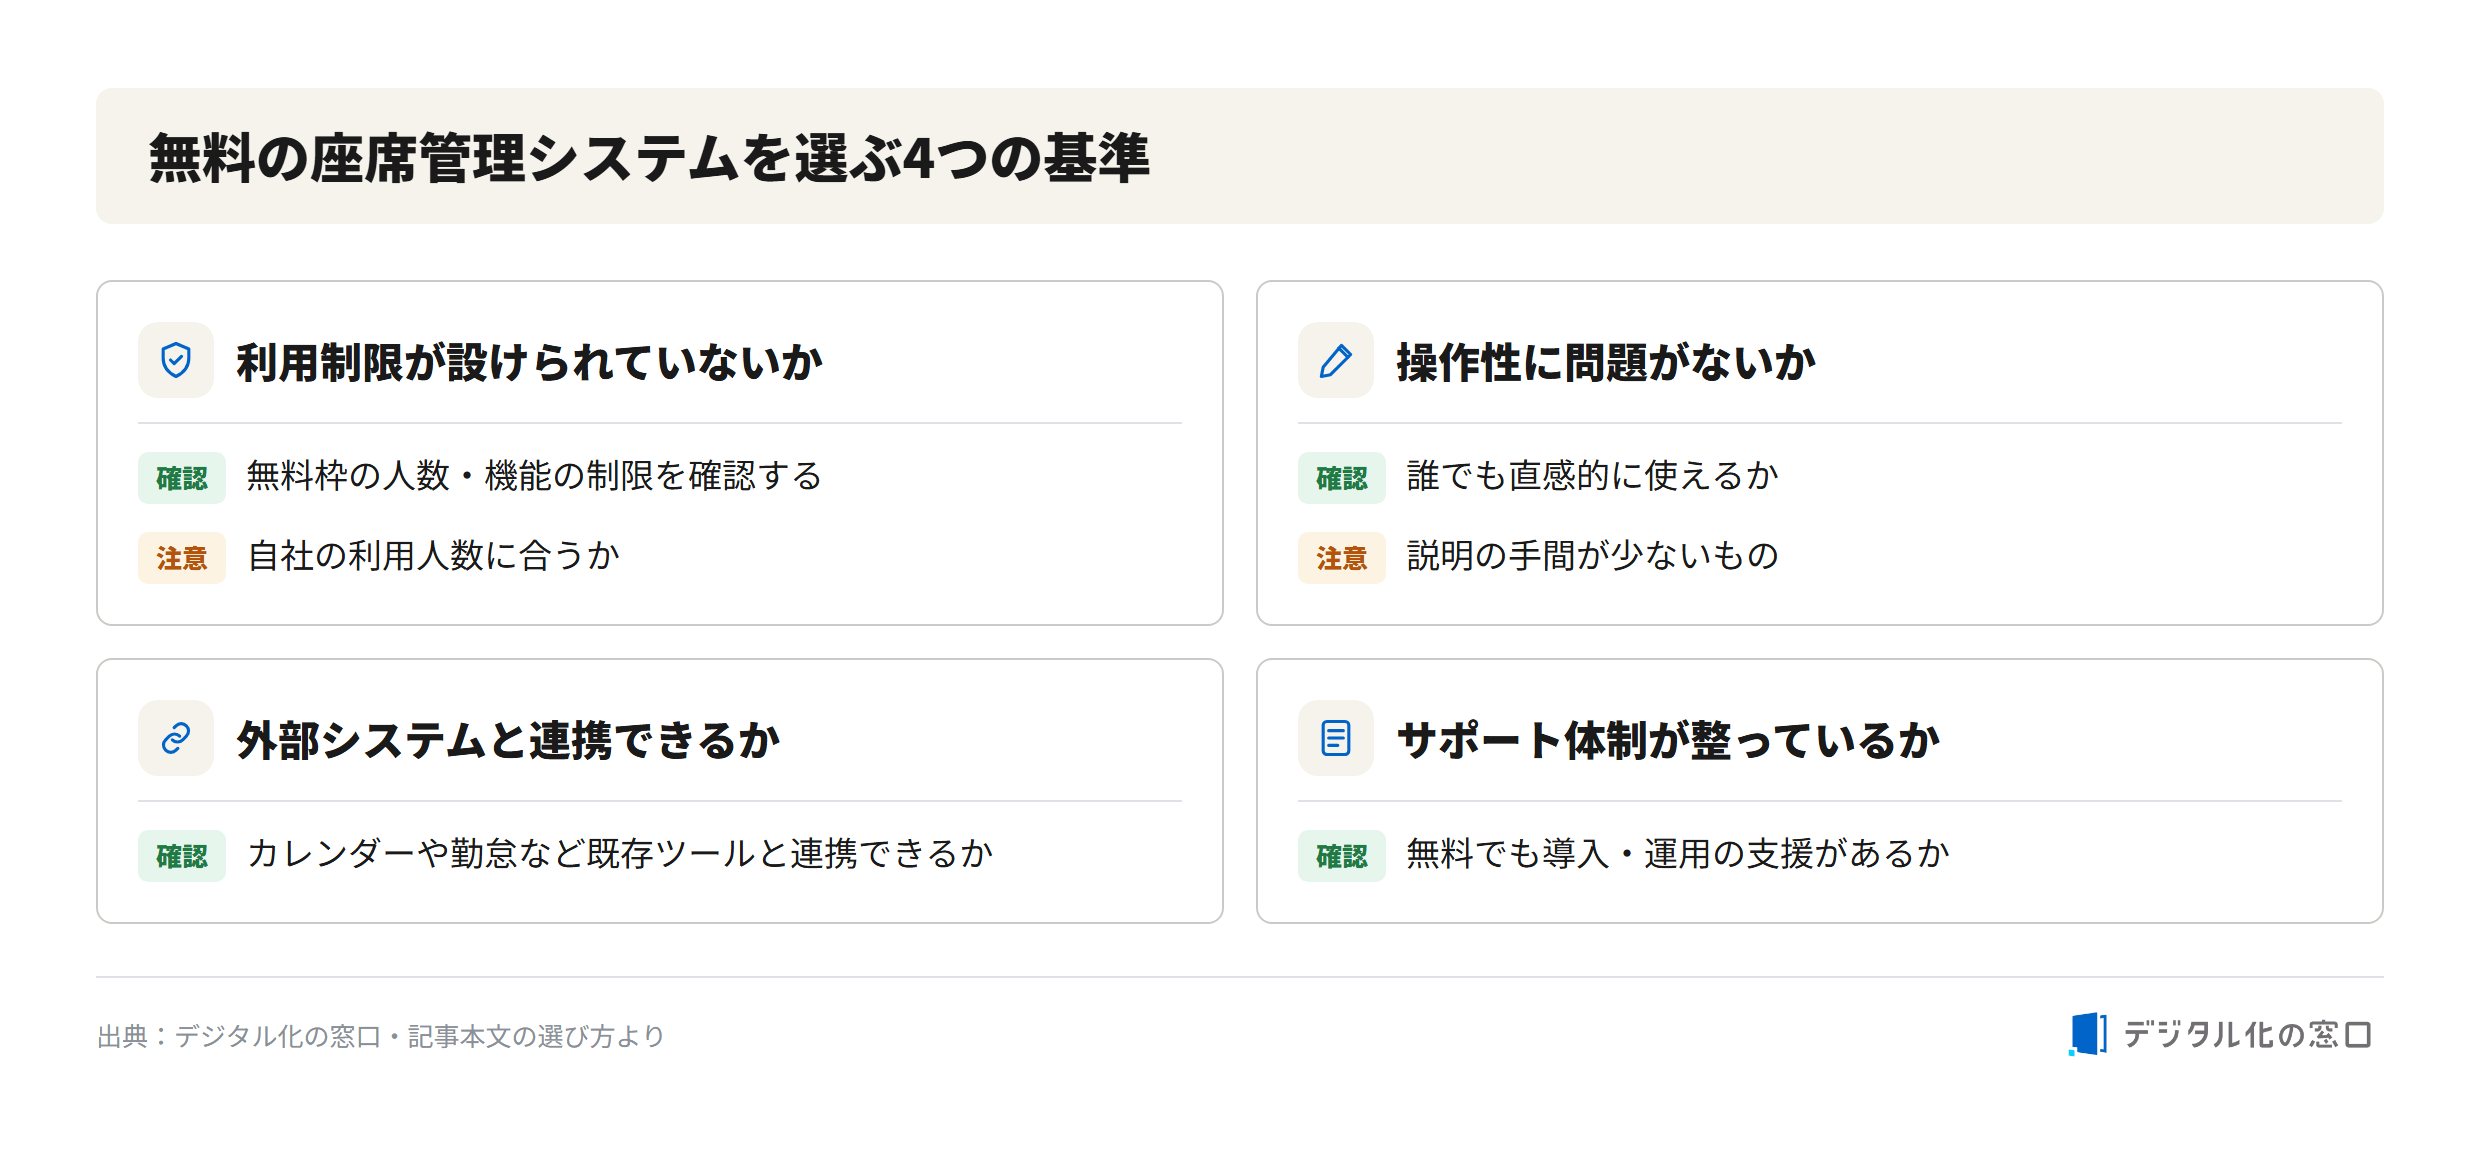Click the デジタル化の窓口 logo icon
Image resolution: width=2480 pixels, height=1152 pixels.
point(2088,1034)
